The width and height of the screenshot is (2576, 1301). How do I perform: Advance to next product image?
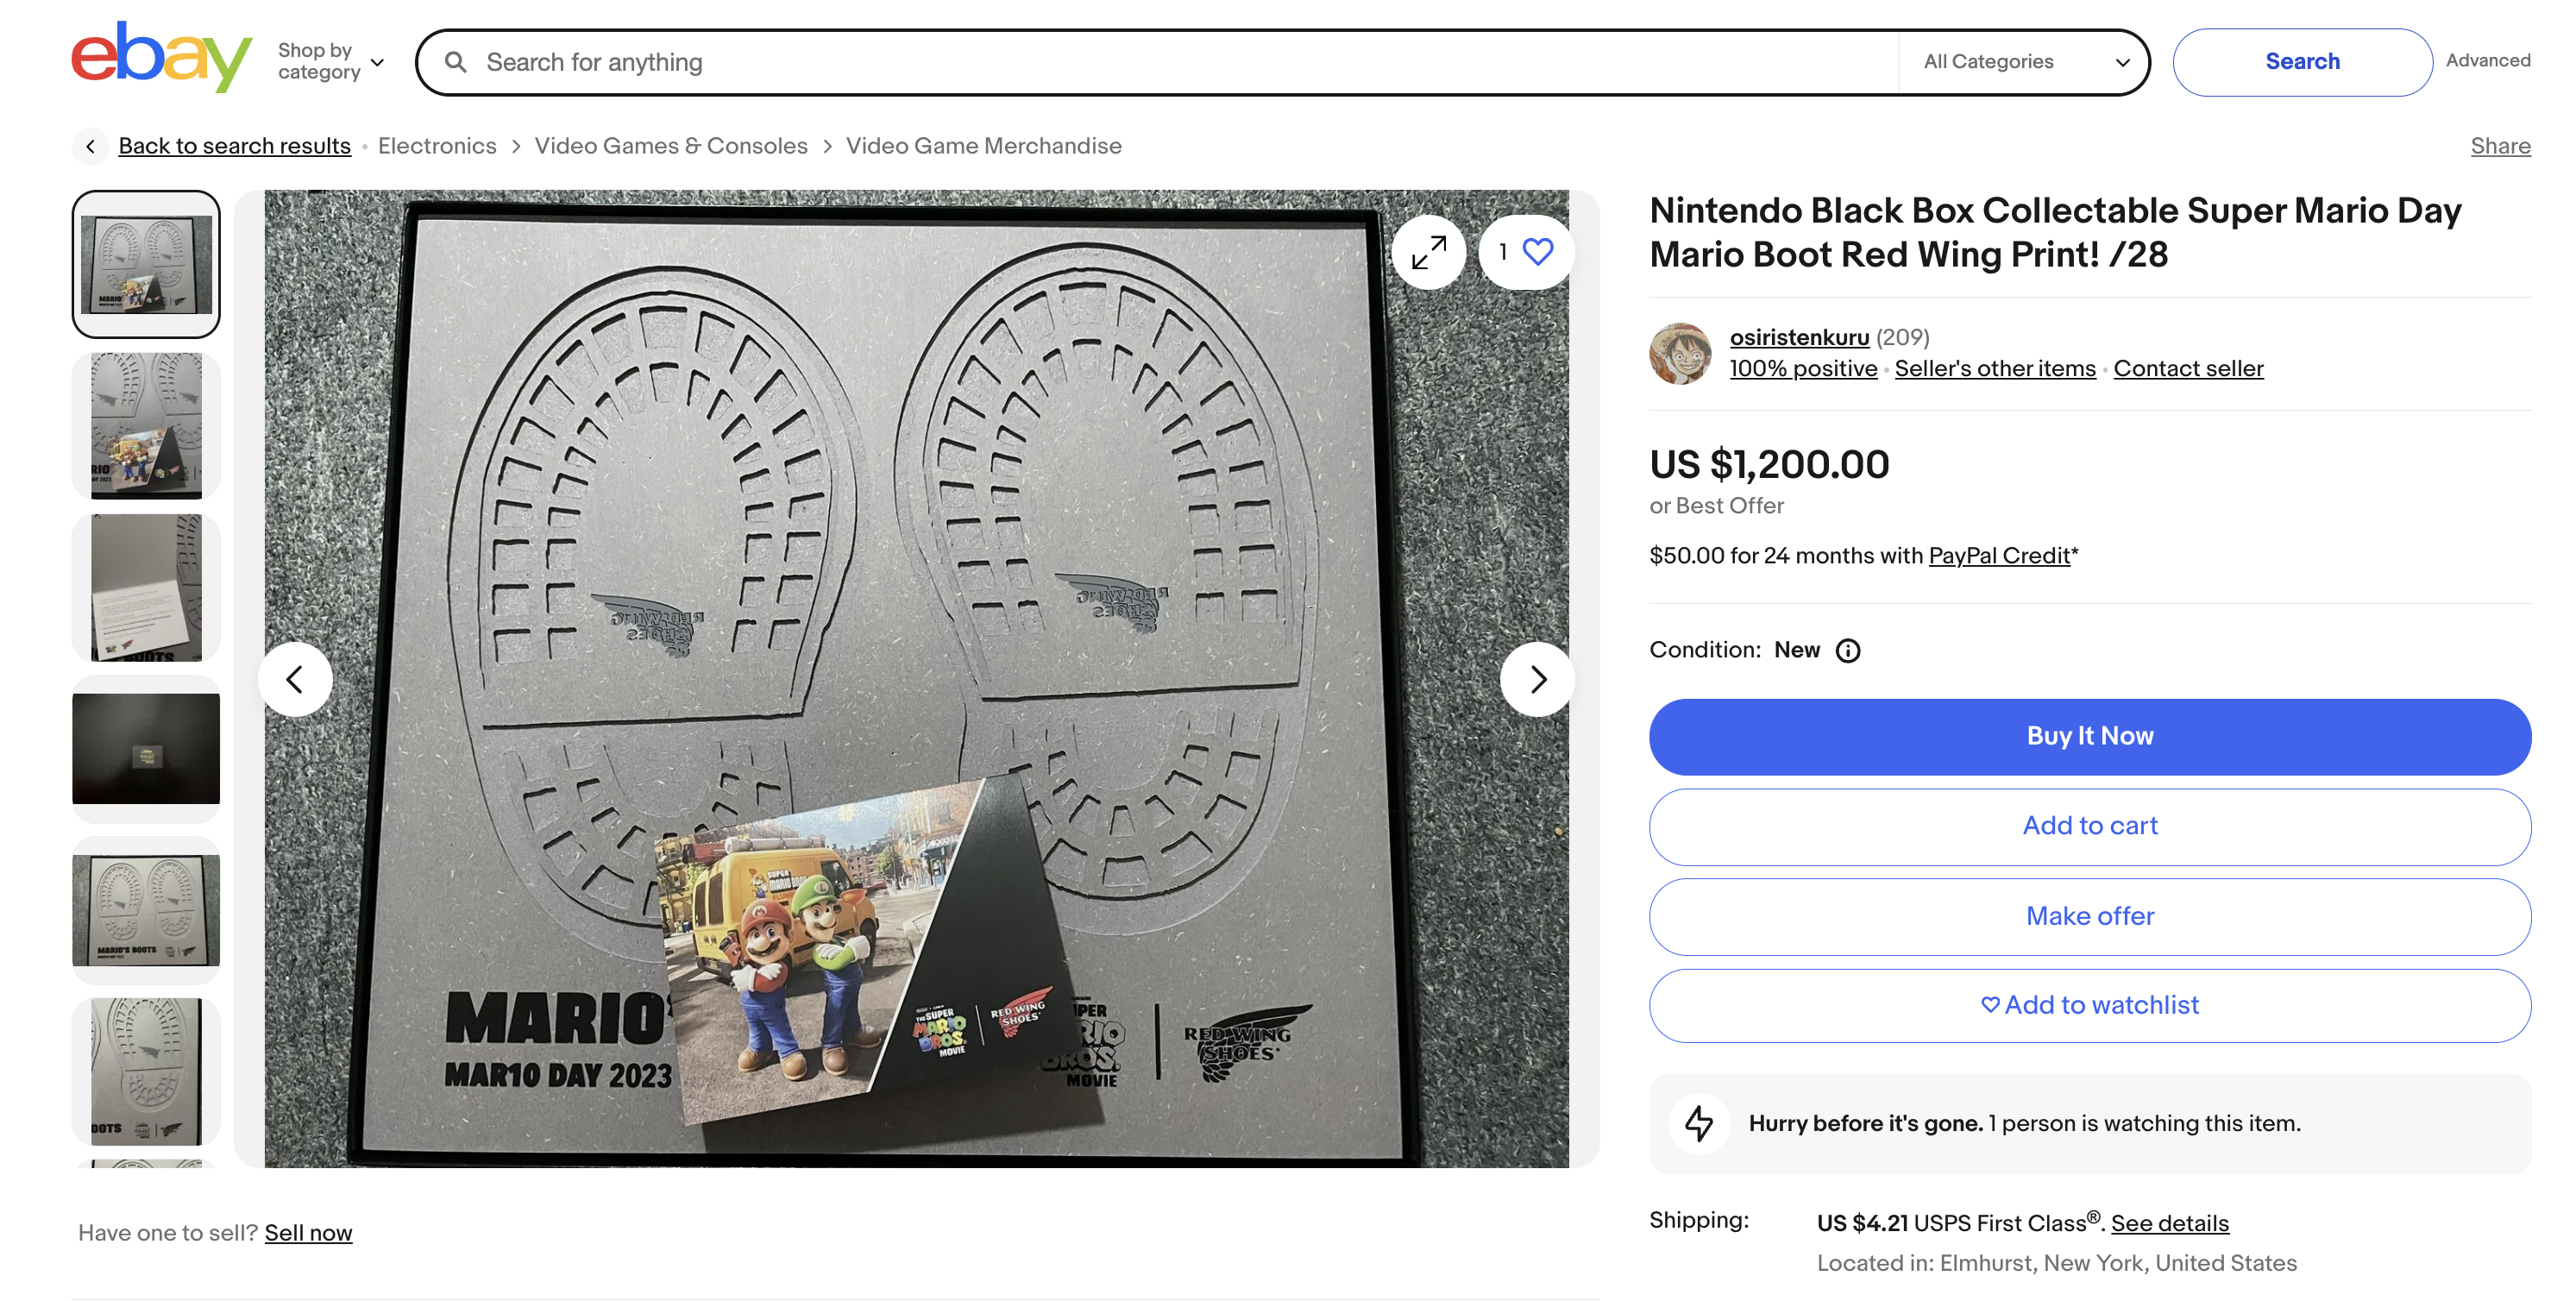pyautogui.click(x=1537, y=680)
